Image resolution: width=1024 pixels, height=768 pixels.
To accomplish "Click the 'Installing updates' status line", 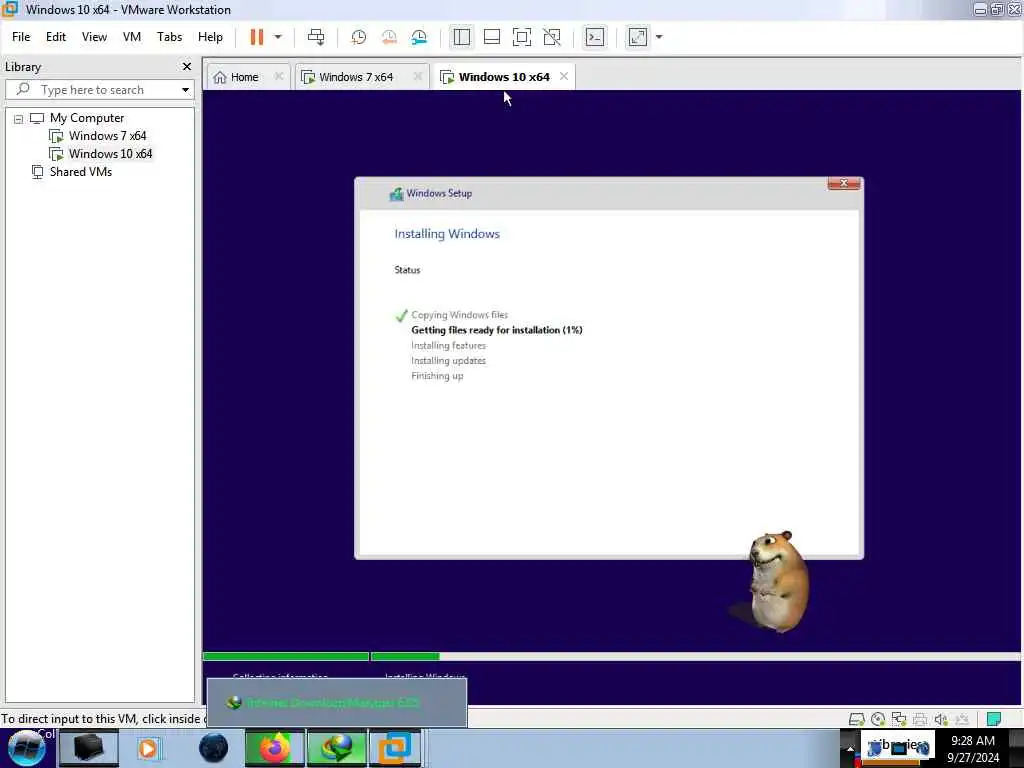I will click(449, 360).
